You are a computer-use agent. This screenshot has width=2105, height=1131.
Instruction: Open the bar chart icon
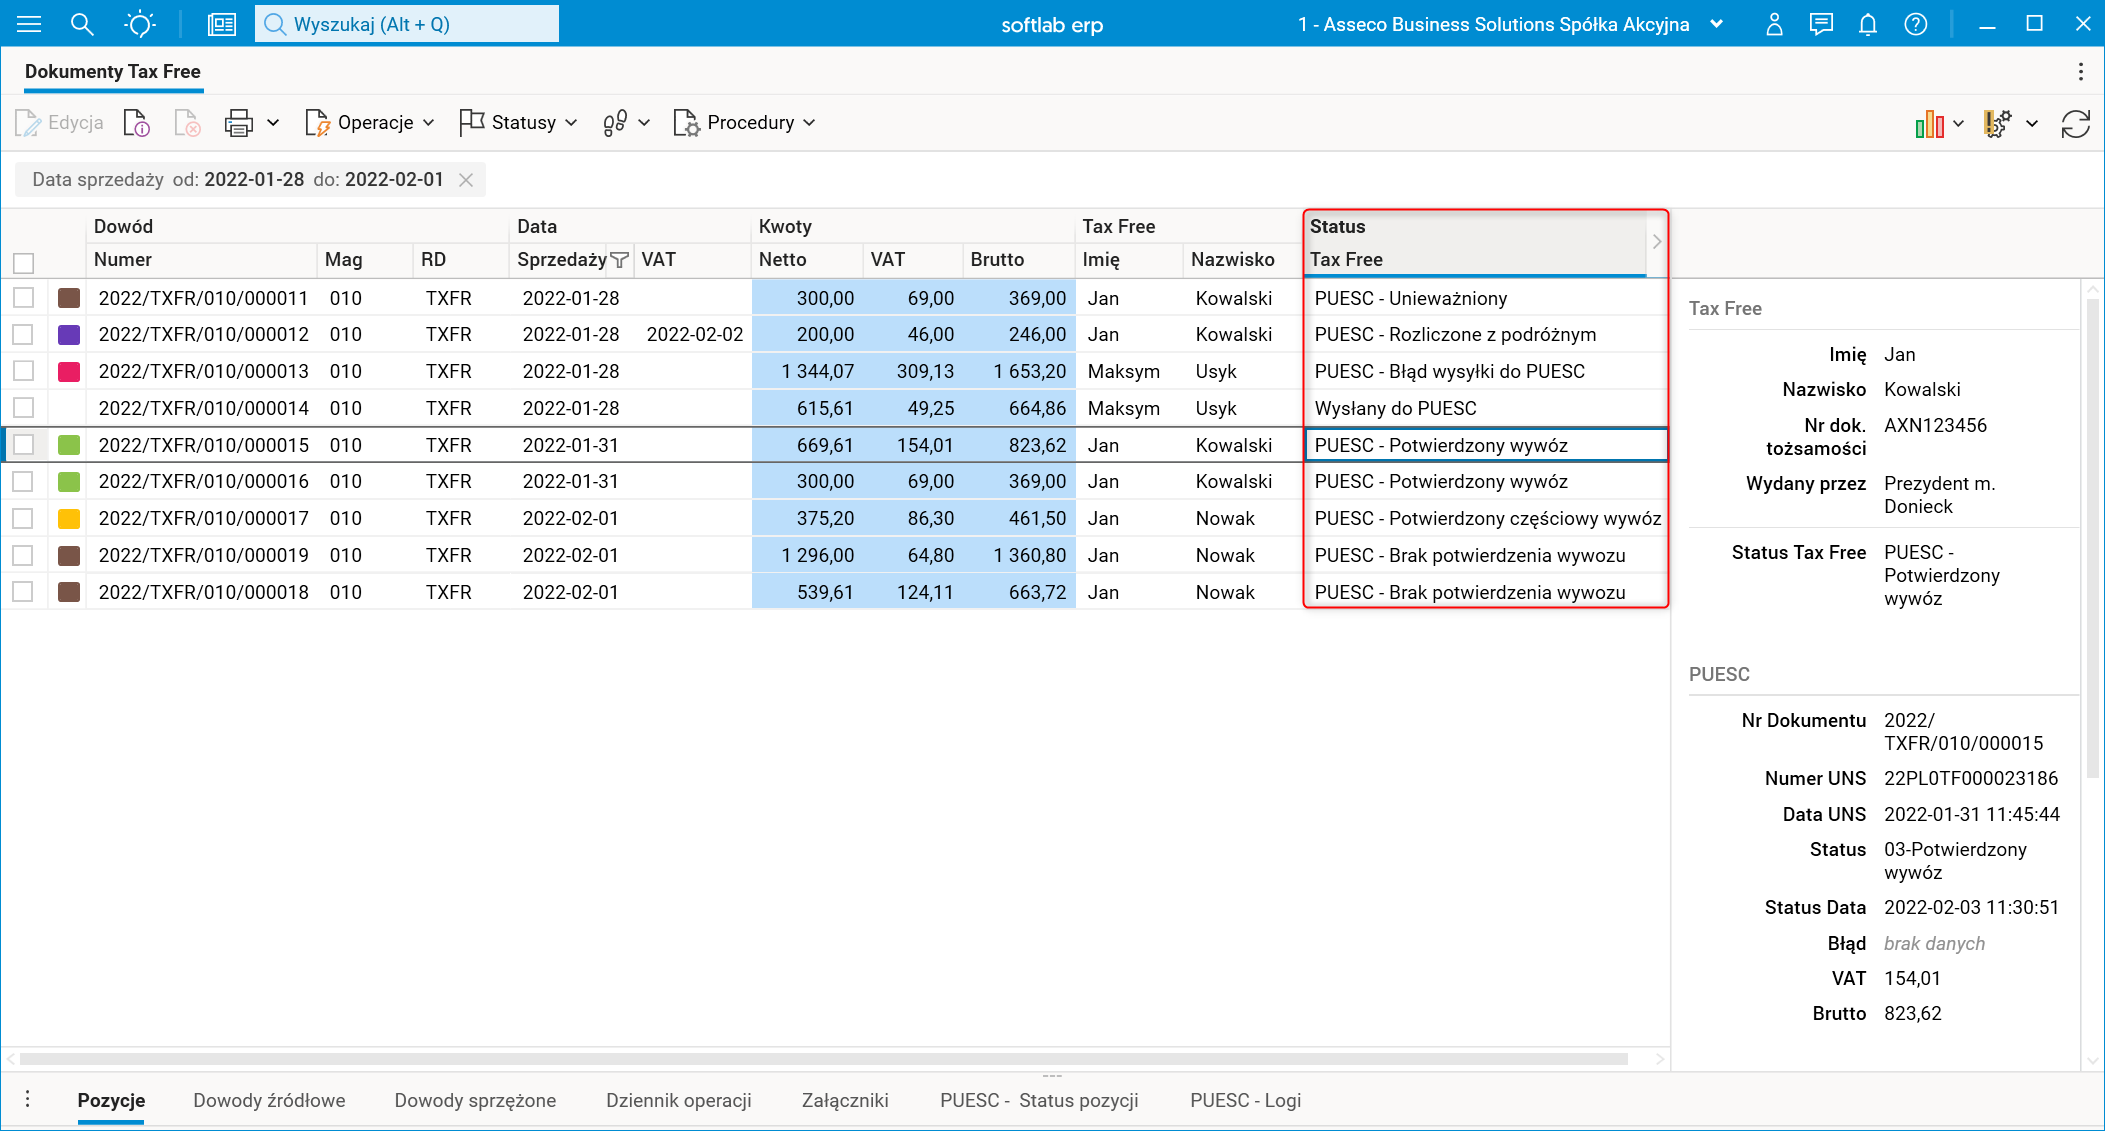tap(1929, 124)
